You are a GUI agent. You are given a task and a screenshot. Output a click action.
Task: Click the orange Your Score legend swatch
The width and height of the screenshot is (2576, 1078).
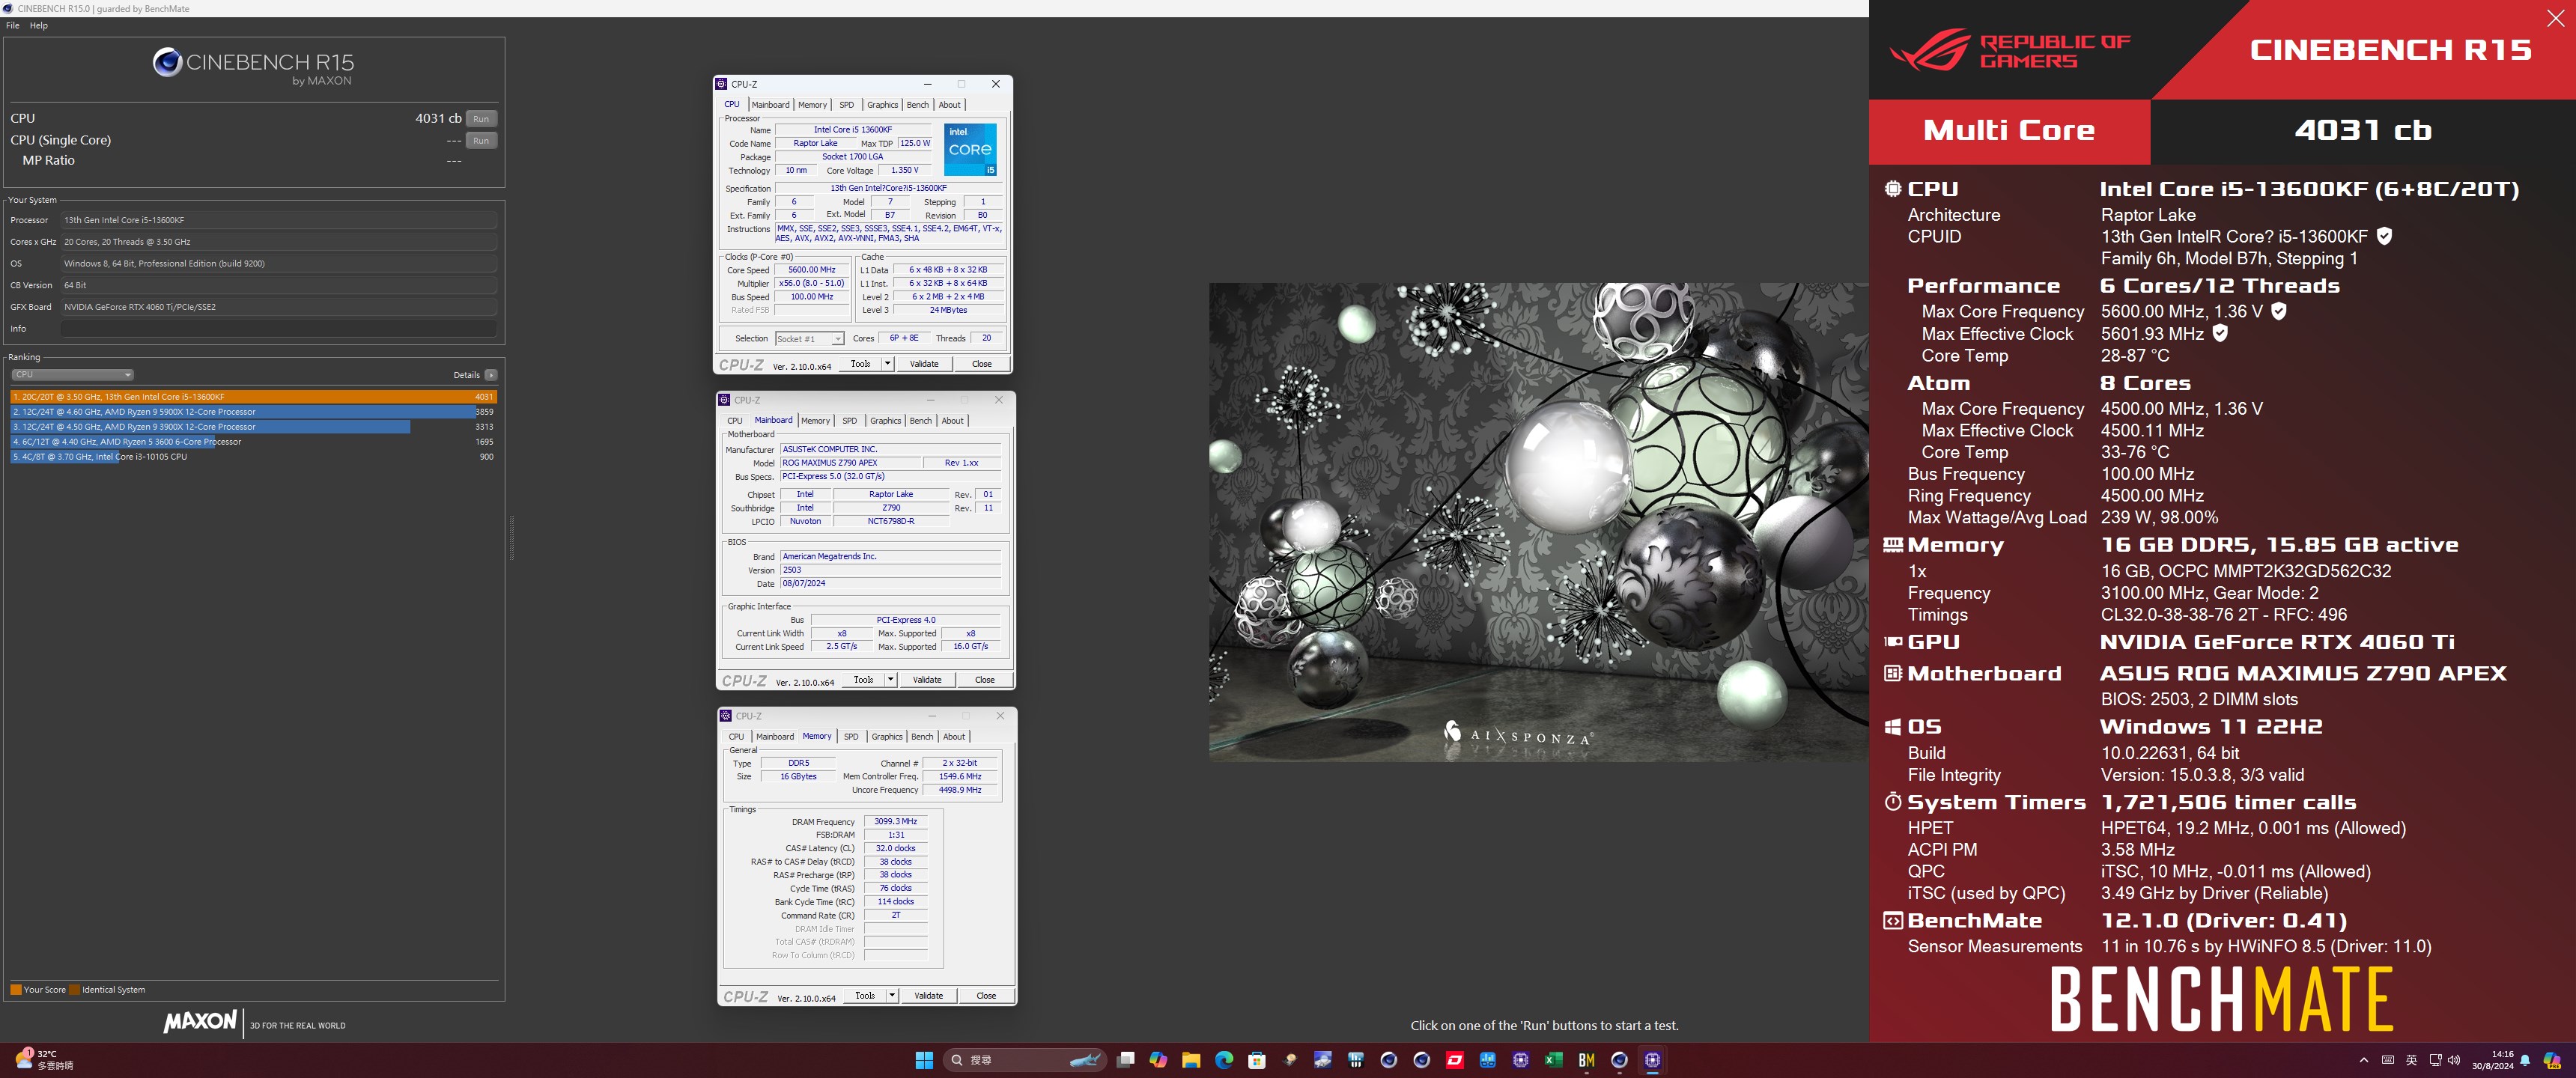(16, 990)
